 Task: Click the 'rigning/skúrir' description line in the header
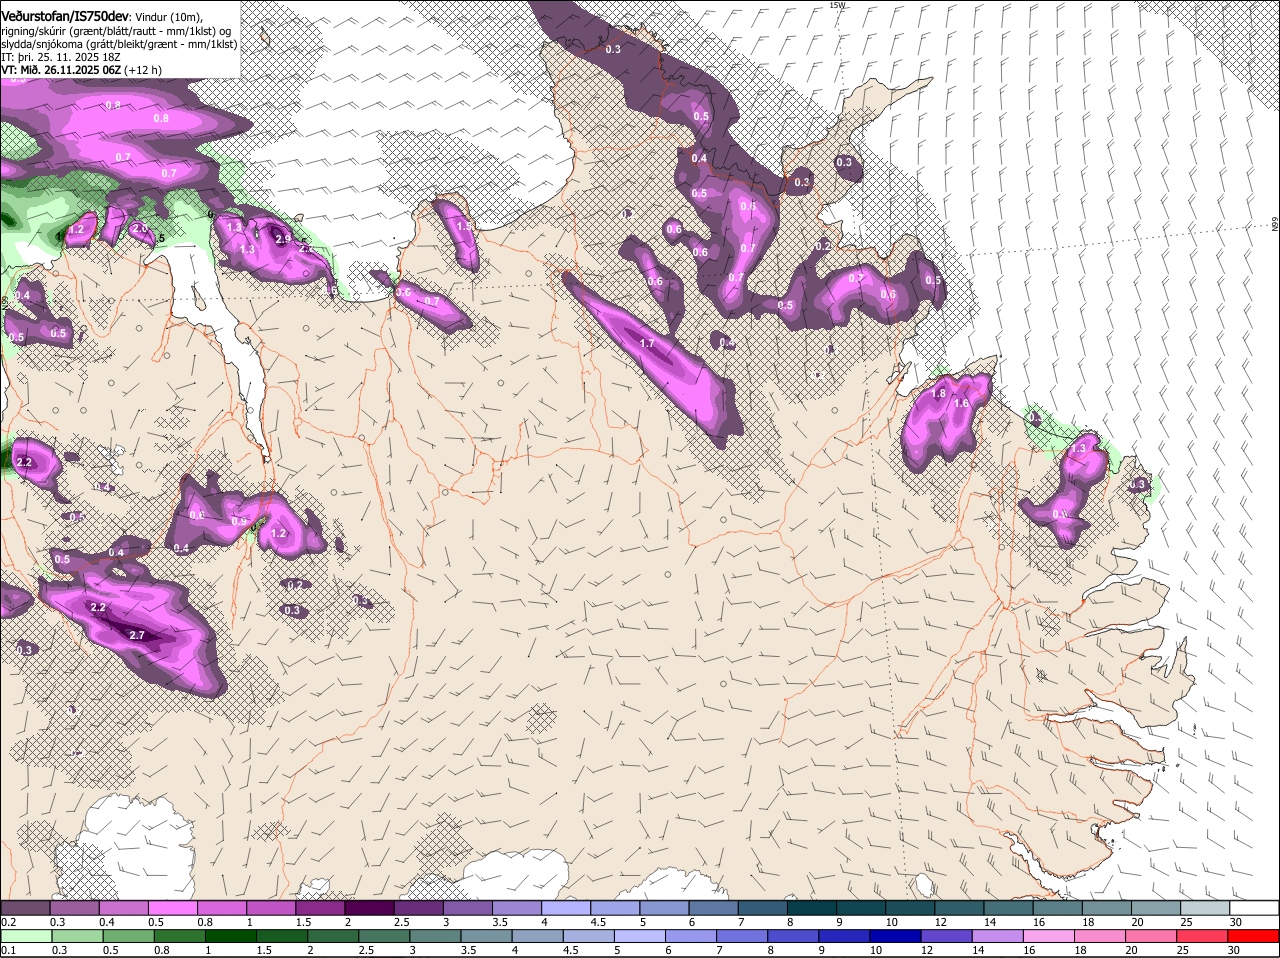(116, 30)
